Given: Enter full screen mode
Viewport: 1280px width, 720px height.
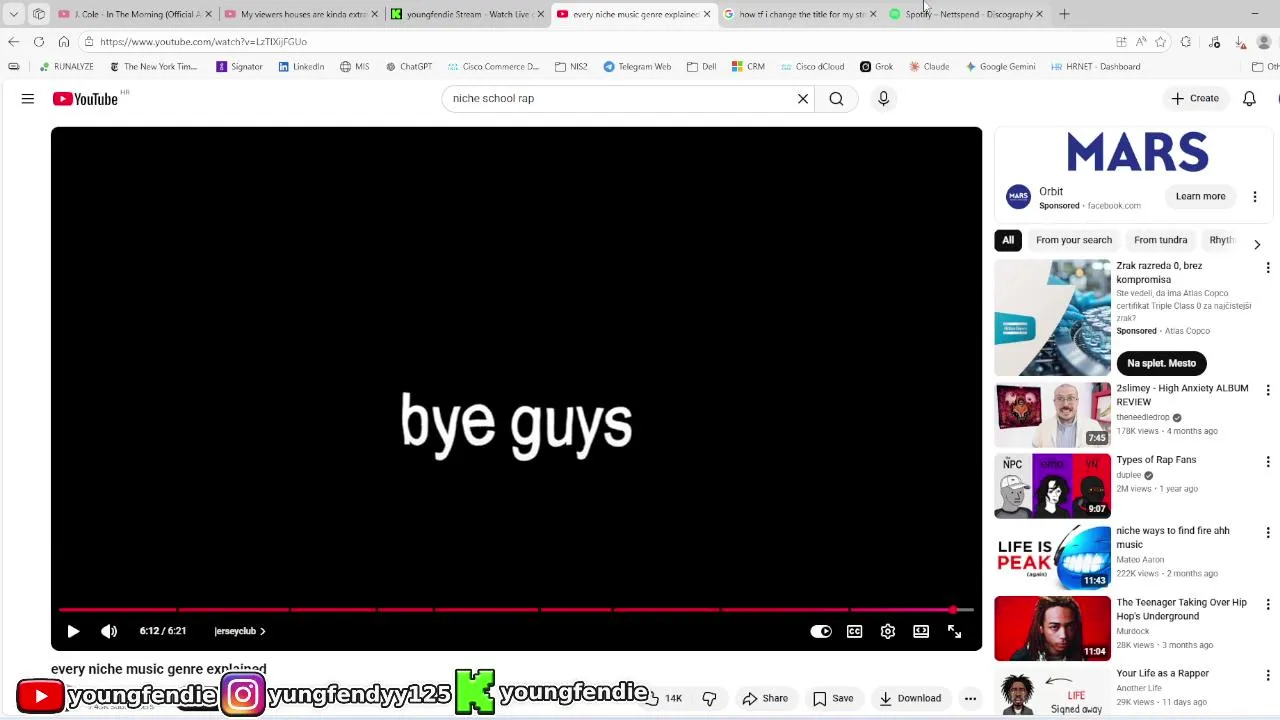Looking at the screenshot, I should point(954,631).
